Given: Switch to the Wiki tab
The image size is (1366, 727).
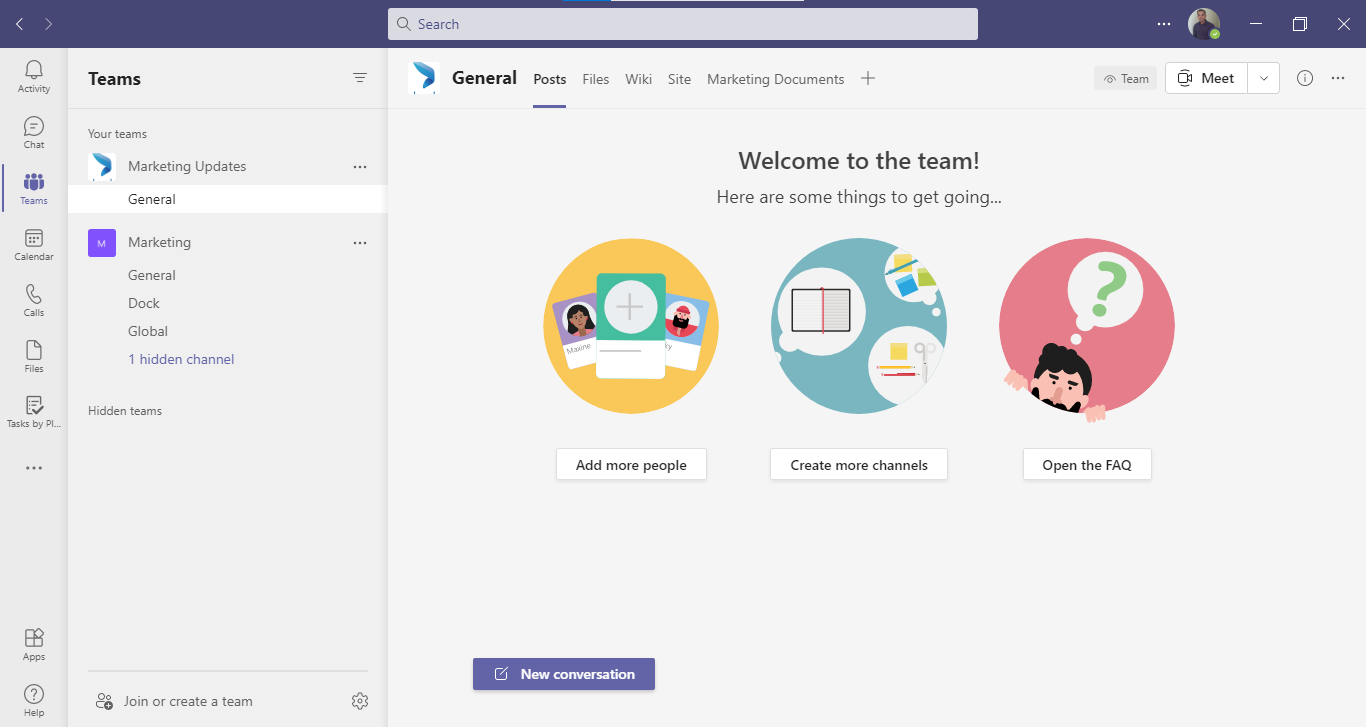Looking at the screenshot, I should click(638, 78).
